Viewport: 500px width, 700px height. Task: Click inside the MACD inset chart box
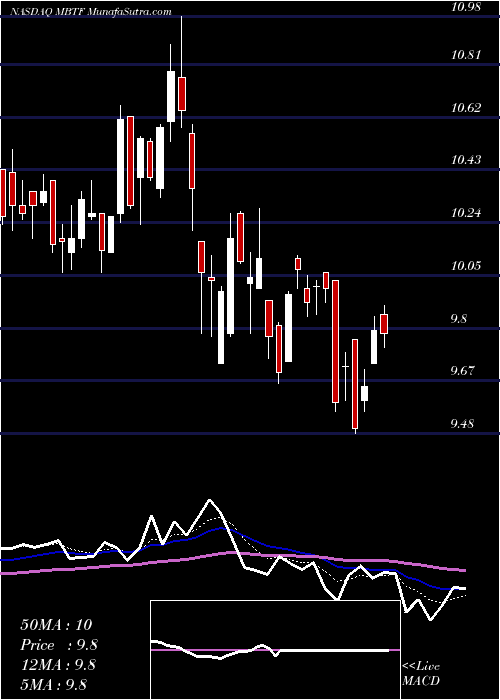(x=275, y=650)
